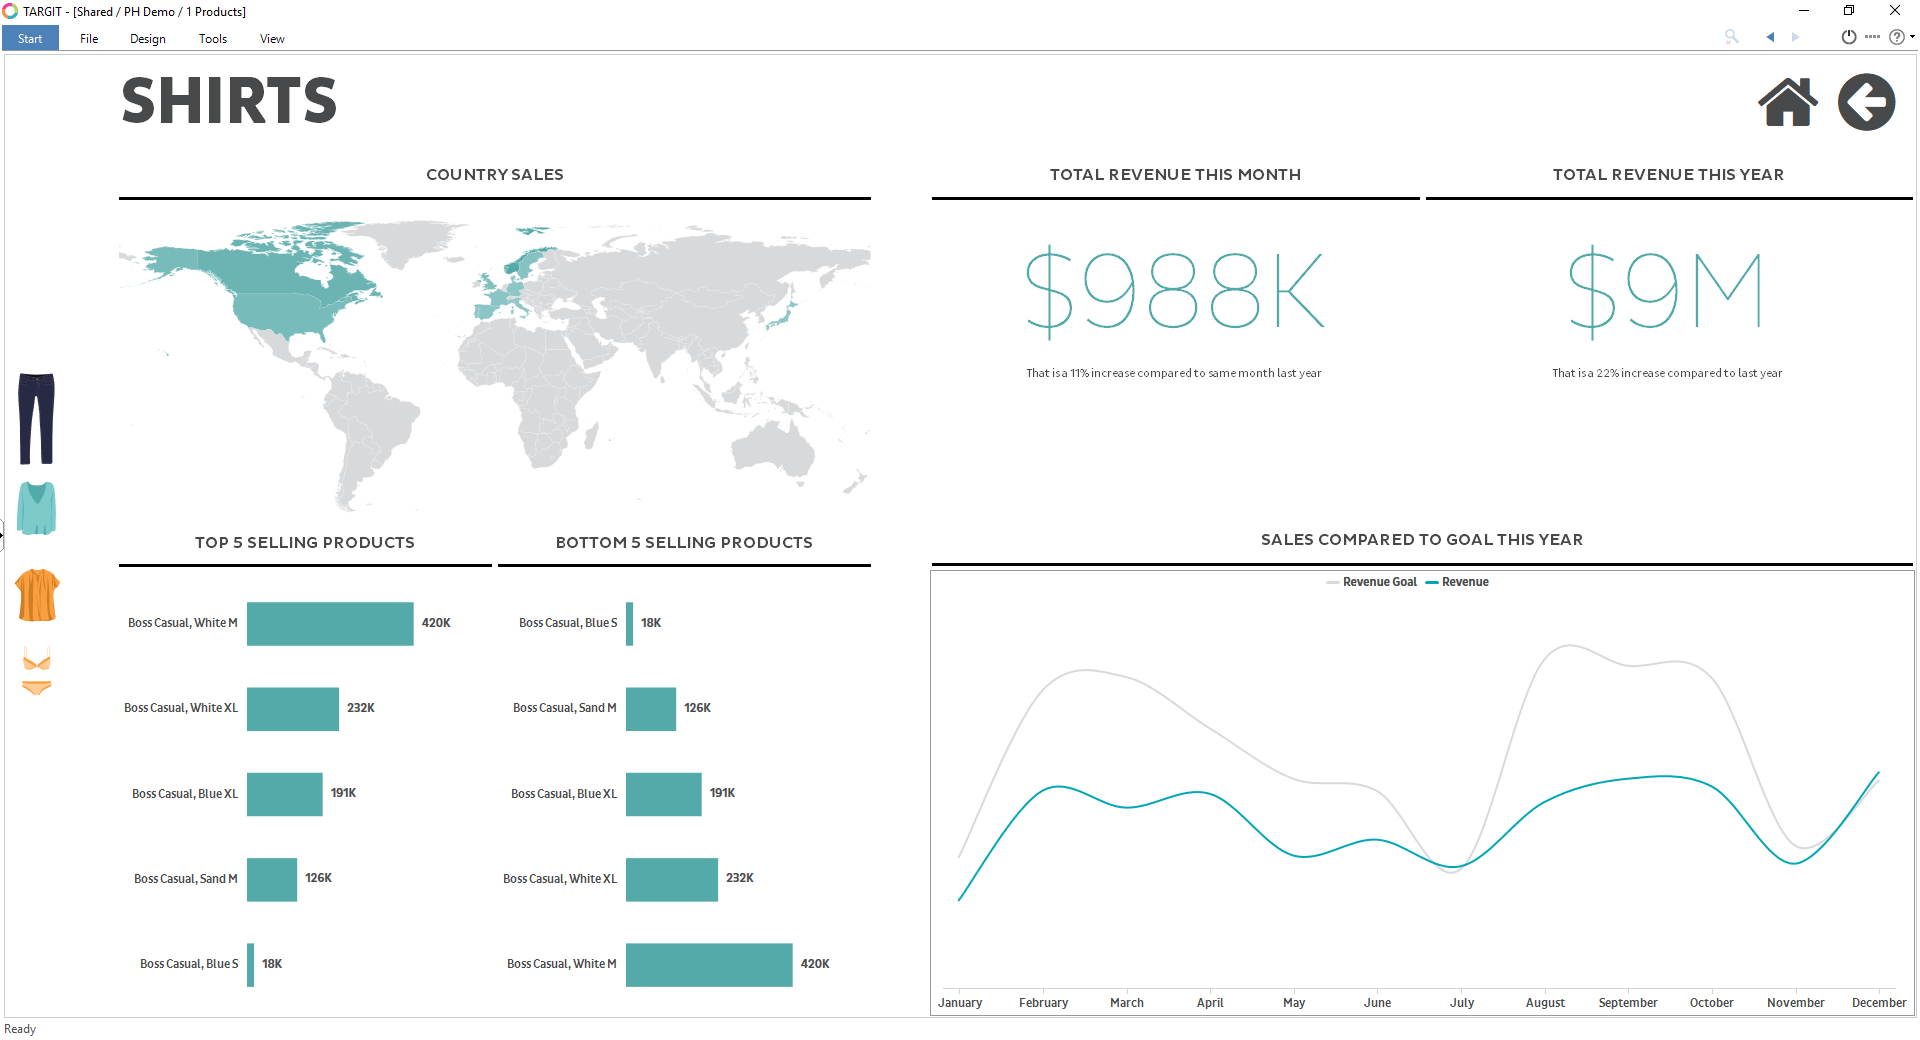1920x1040 pixels.
Task: Click the 11% increase comparison text
Action: 1174,374
